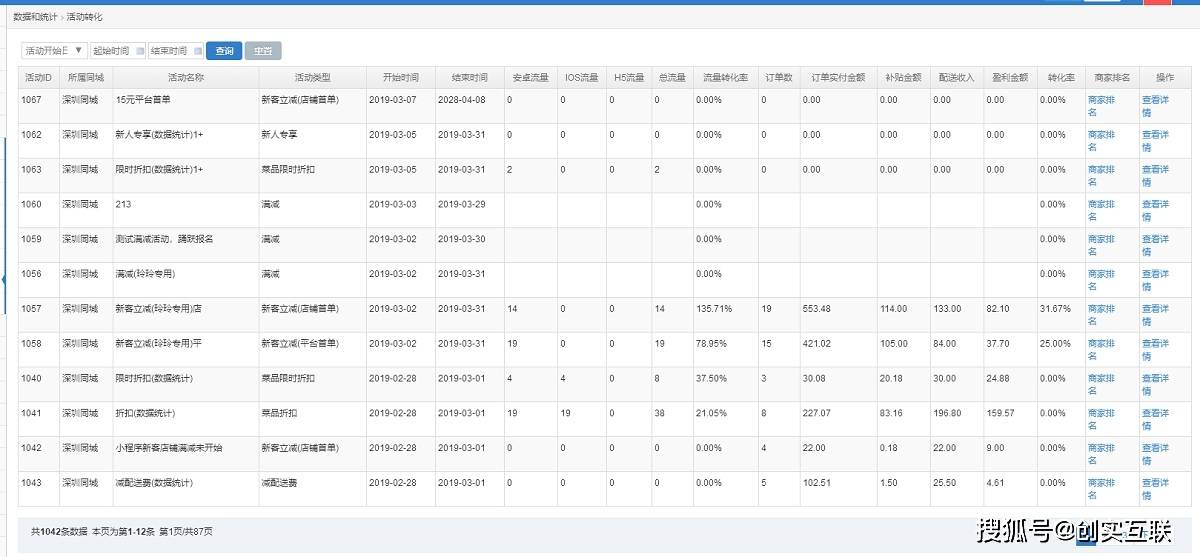Select activity name 测试满减活动，踊跃报名

pyautogui.click(x=164, y=239)
